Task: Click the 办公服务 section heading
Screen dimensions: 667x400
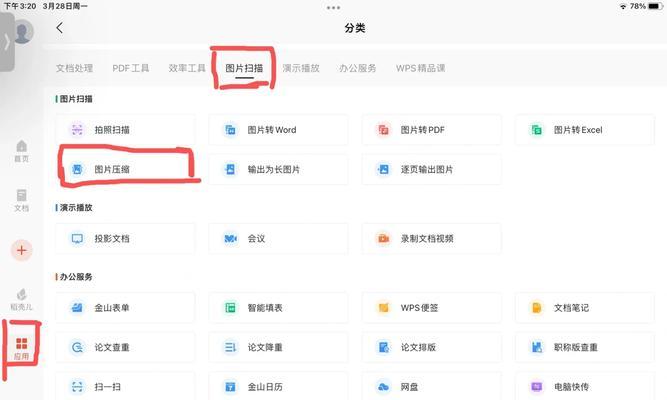Action: pos(76,277)
